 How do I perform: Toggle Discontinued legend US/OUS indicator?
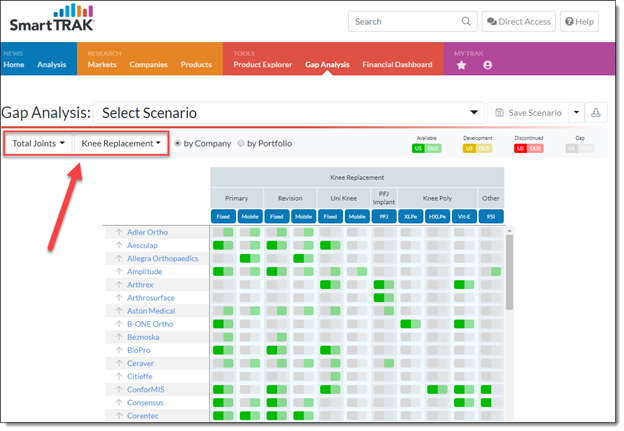[528, 148]
